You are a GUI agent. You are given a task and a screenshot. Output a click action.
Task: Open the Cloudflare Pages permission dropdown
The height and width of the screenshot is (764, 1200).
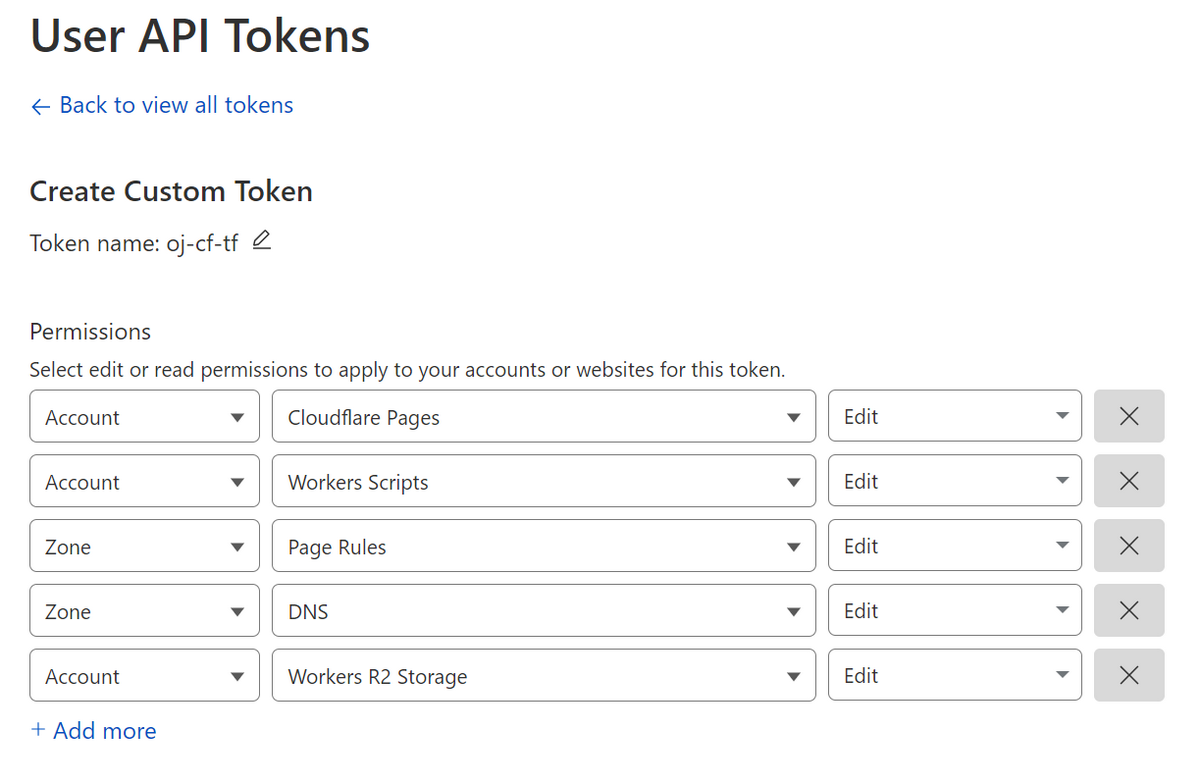point(544,416)
